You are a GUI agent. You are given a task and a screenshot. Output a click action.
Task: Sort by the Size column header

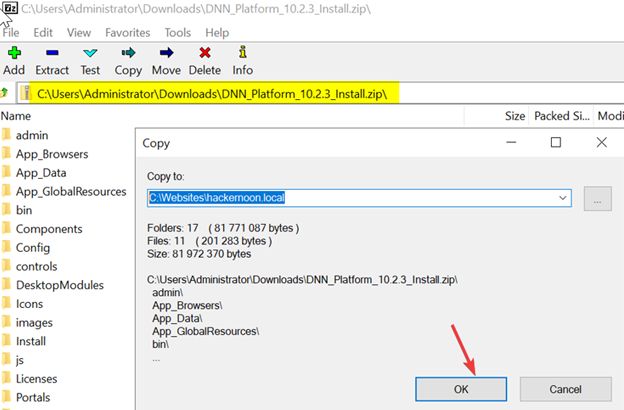tap(515, 116)
